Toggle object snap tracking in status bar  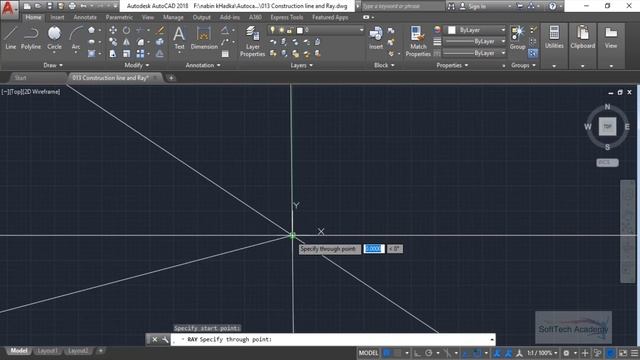coord(465,353)
